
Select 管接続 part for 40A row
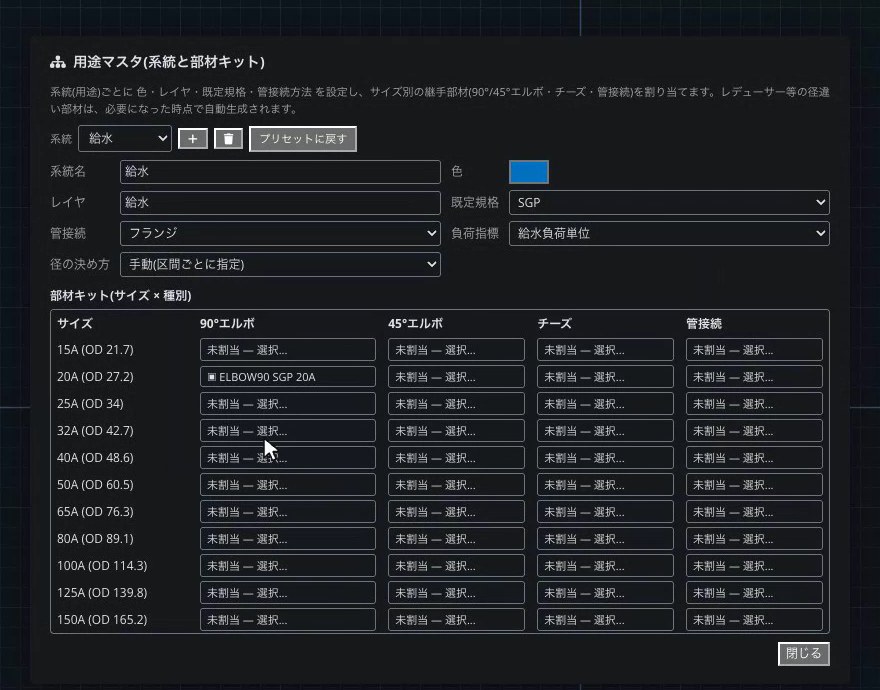[x=754, y=458]
